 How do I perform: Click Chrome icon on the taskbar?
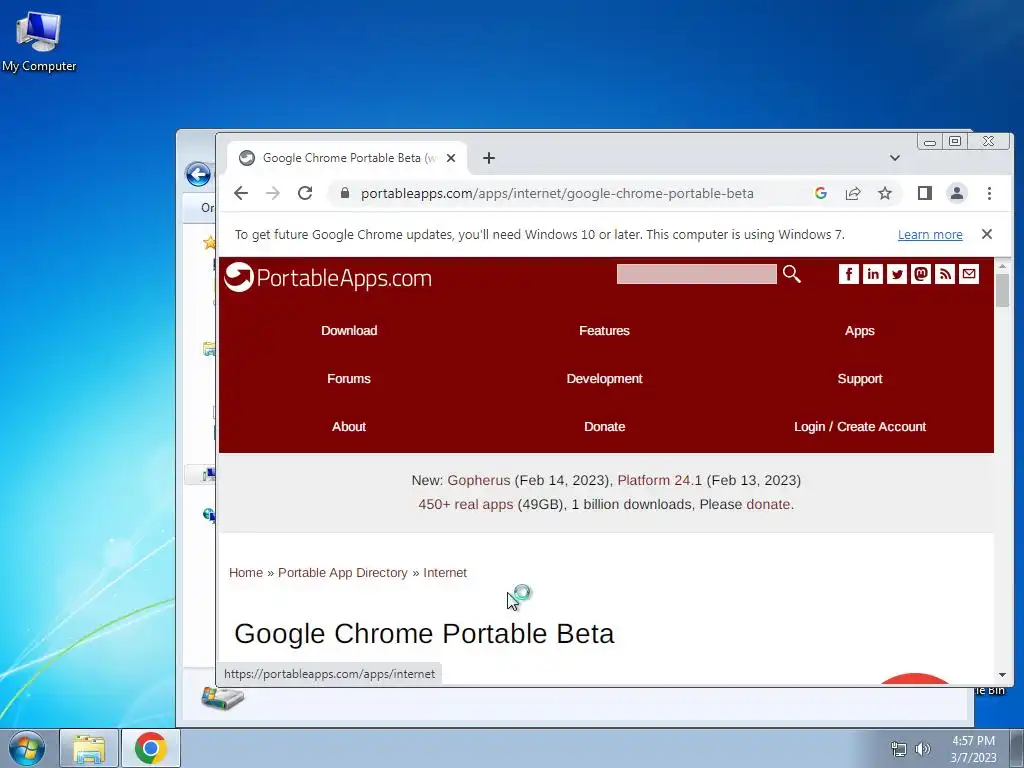pos(150,748)
